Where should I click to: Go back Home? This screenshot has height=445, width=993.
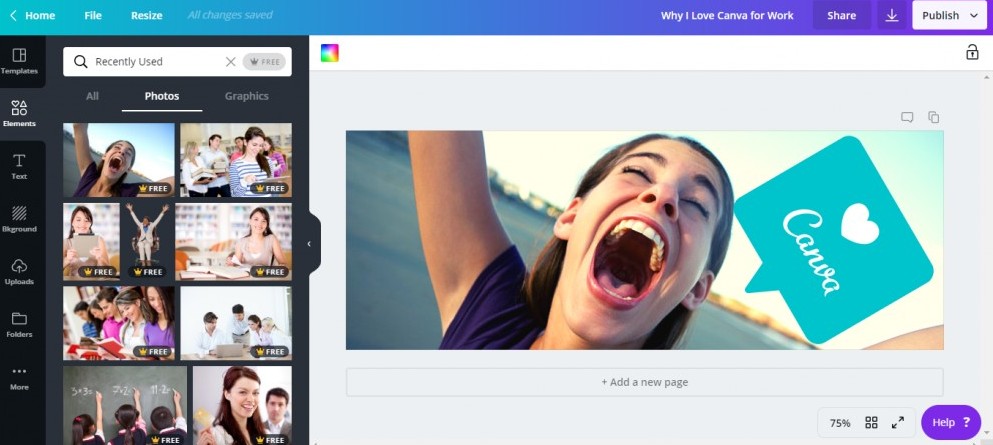point(32,15)
